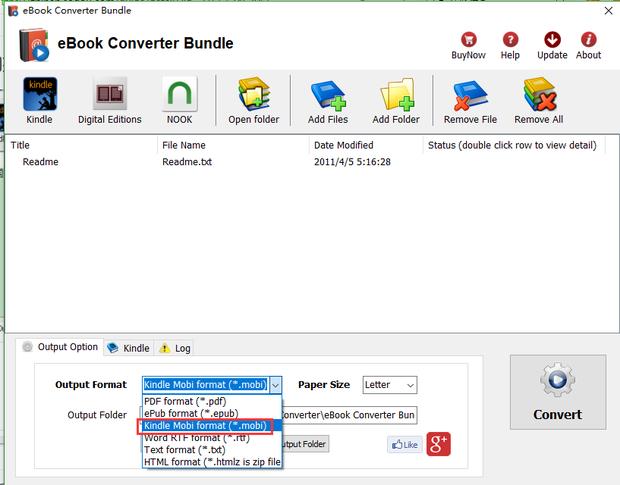
Task: Select the Kindle source icon
Action: tap(40, 94)
